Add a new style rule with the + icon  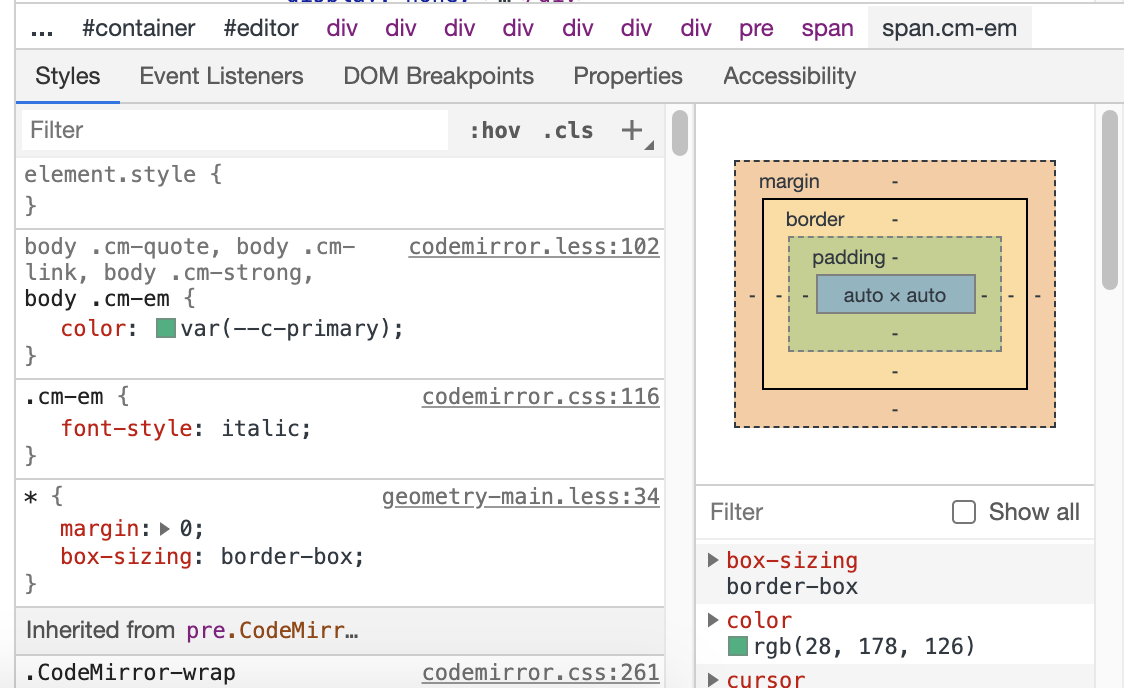click(630, 130)
